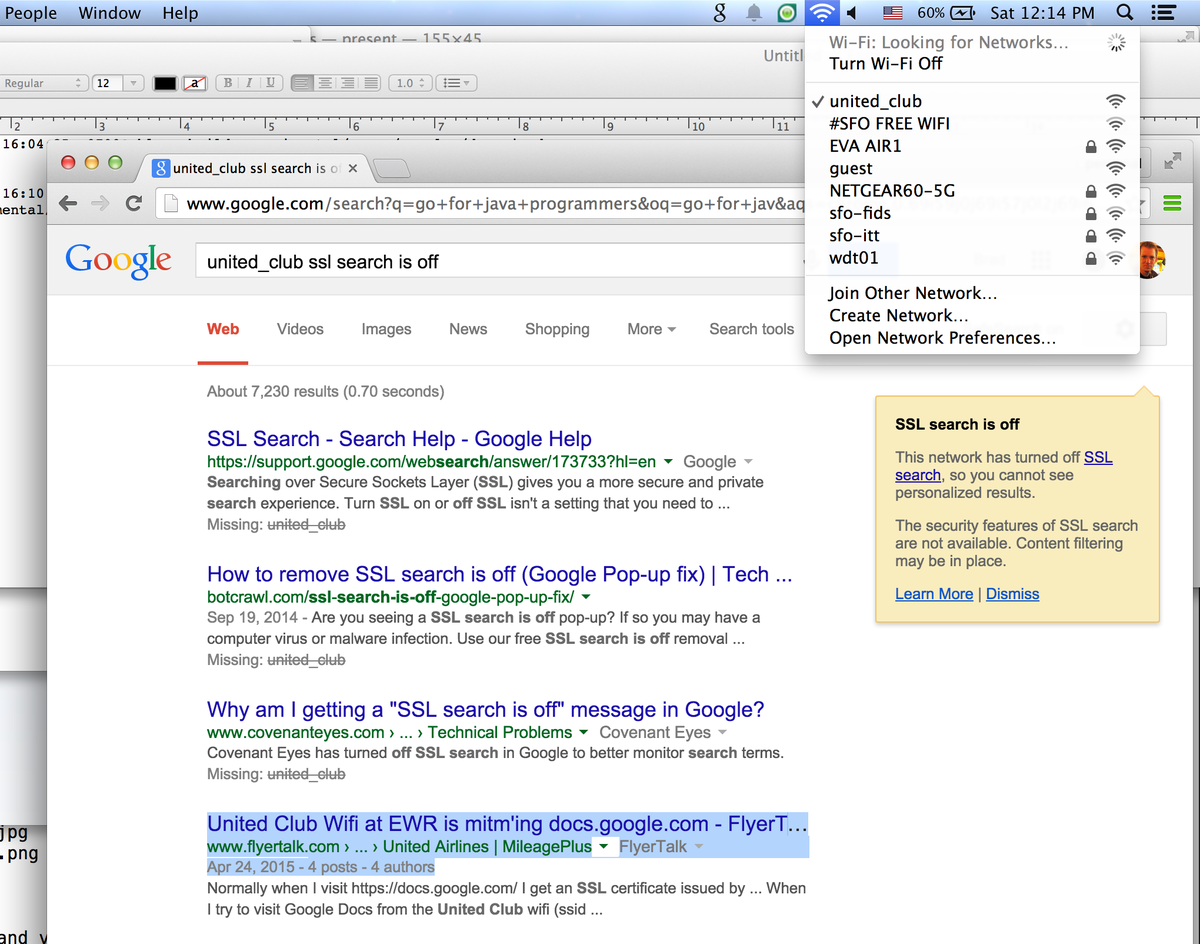Open the Regular font style dropdown
Screen dimensions: 1200x944
(43, 83)
